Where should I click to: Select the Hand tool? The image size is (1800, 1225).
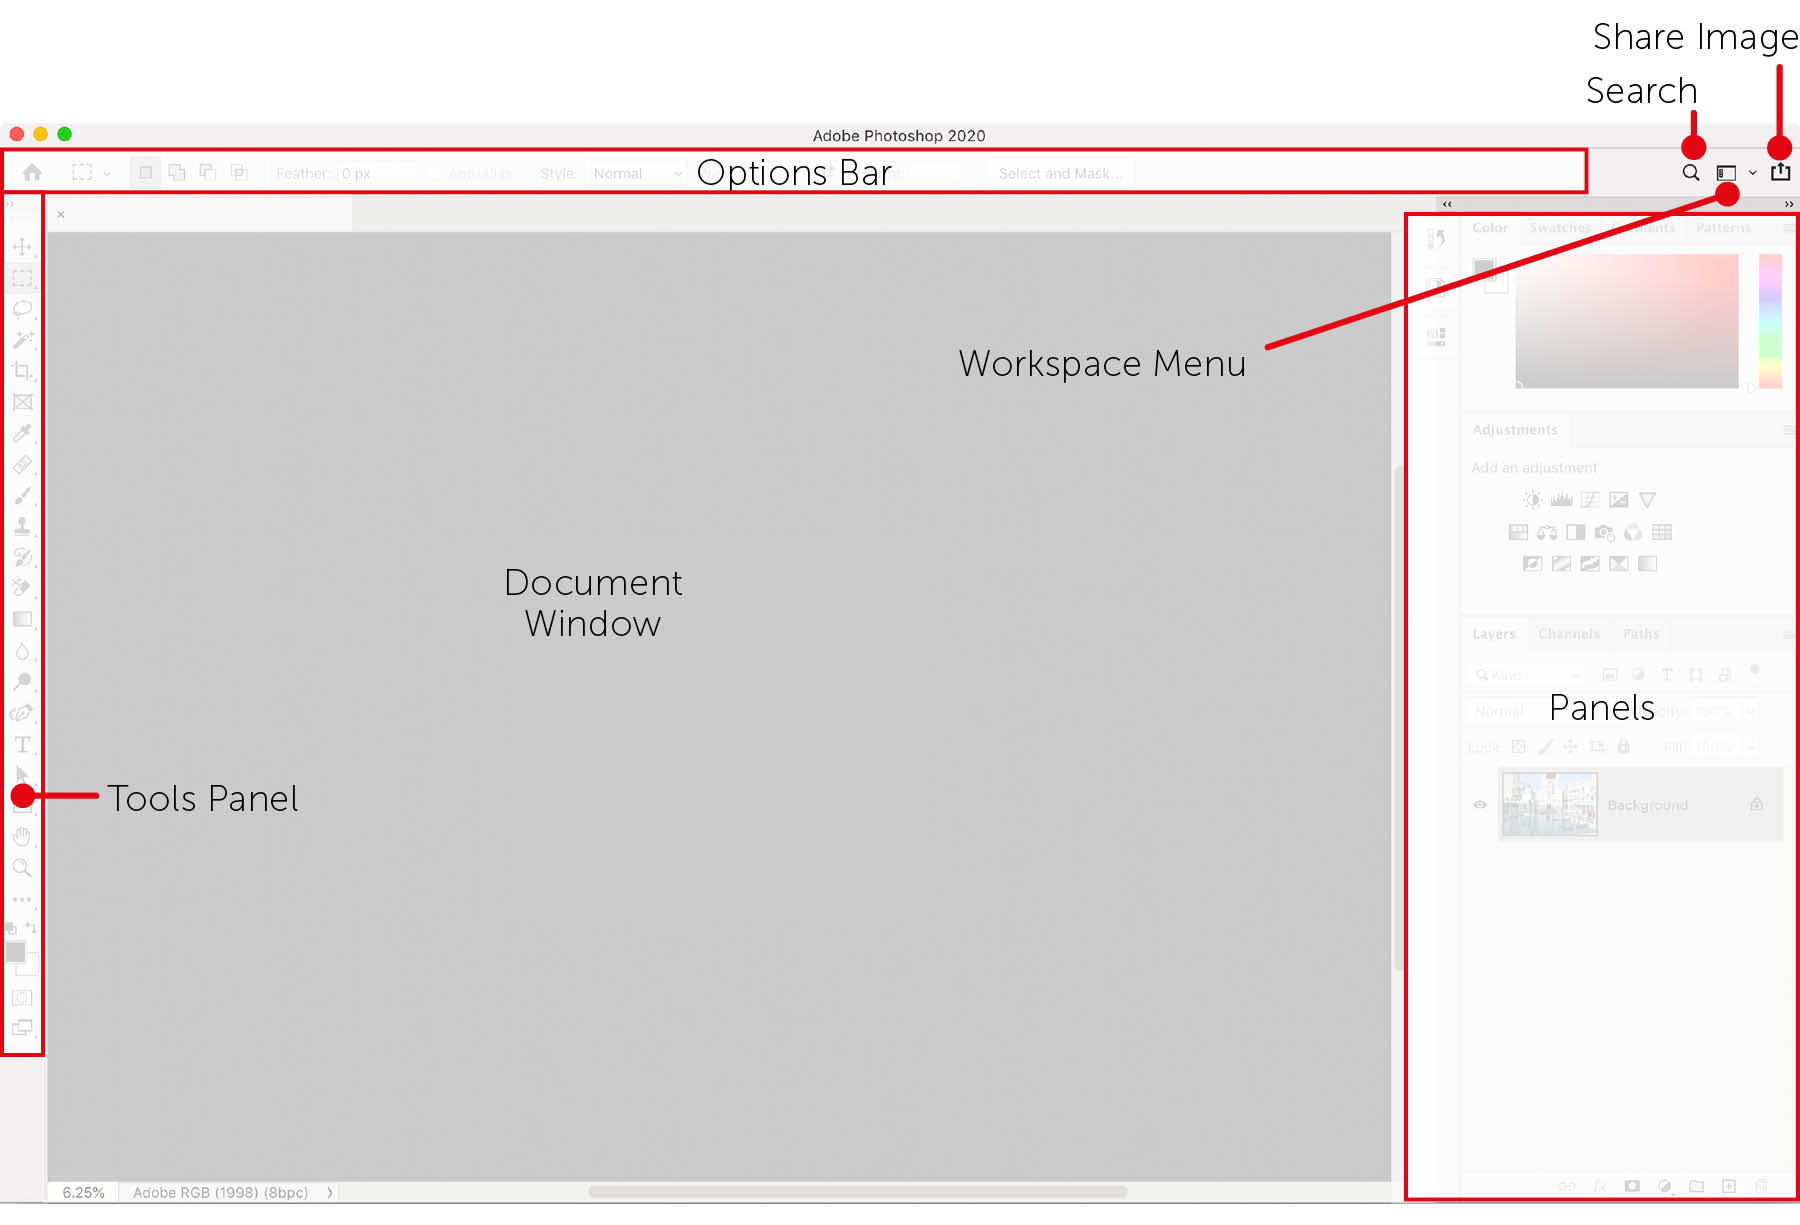pos(22,836)
